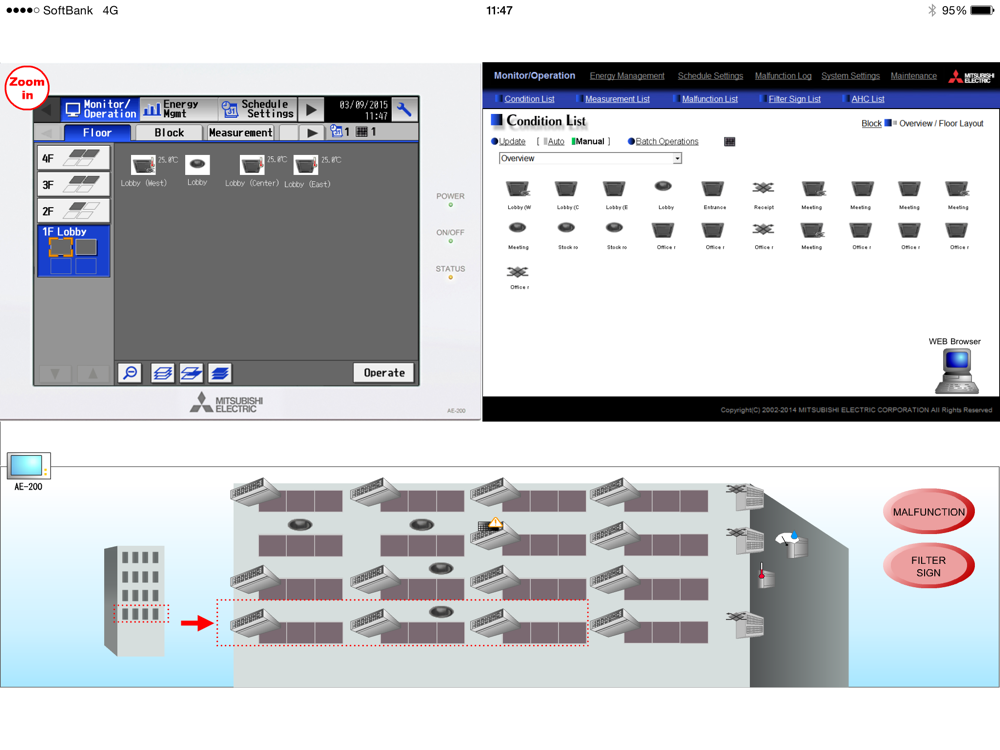
Task: Toggle Overview / Floor Layout view
Action: (941, 123)
